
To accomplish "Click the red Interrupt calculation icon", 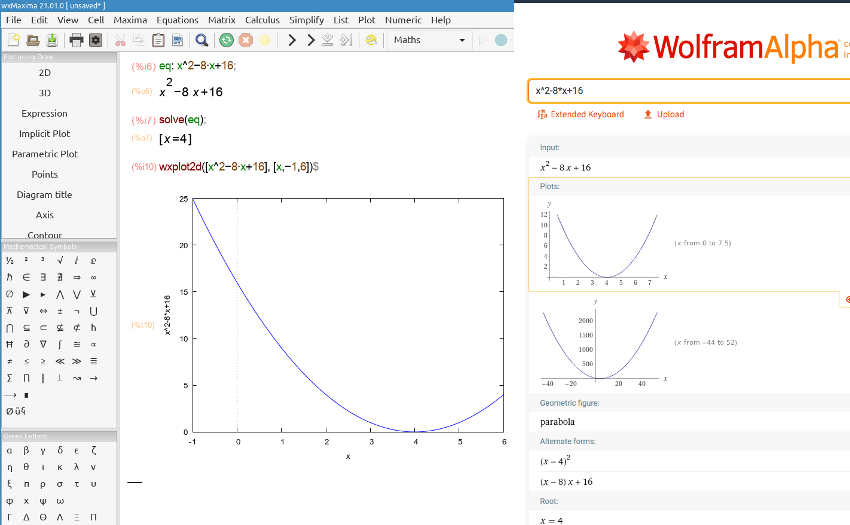I will pyautogui.click(x=246, y=40).
